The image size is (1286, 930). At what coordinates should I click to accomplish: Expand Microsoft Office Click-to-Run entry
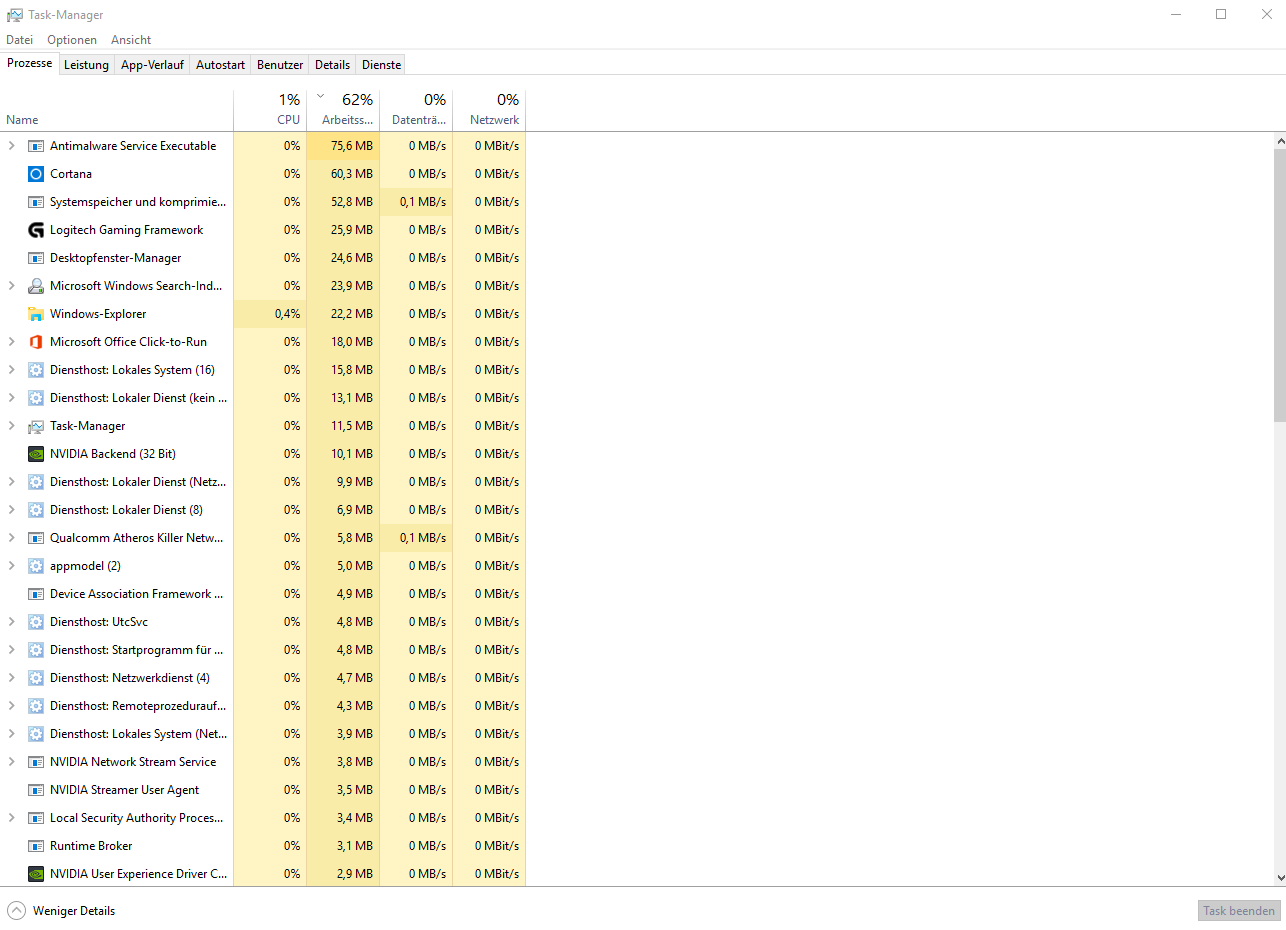pyautogui.click(x=12, y=342)
